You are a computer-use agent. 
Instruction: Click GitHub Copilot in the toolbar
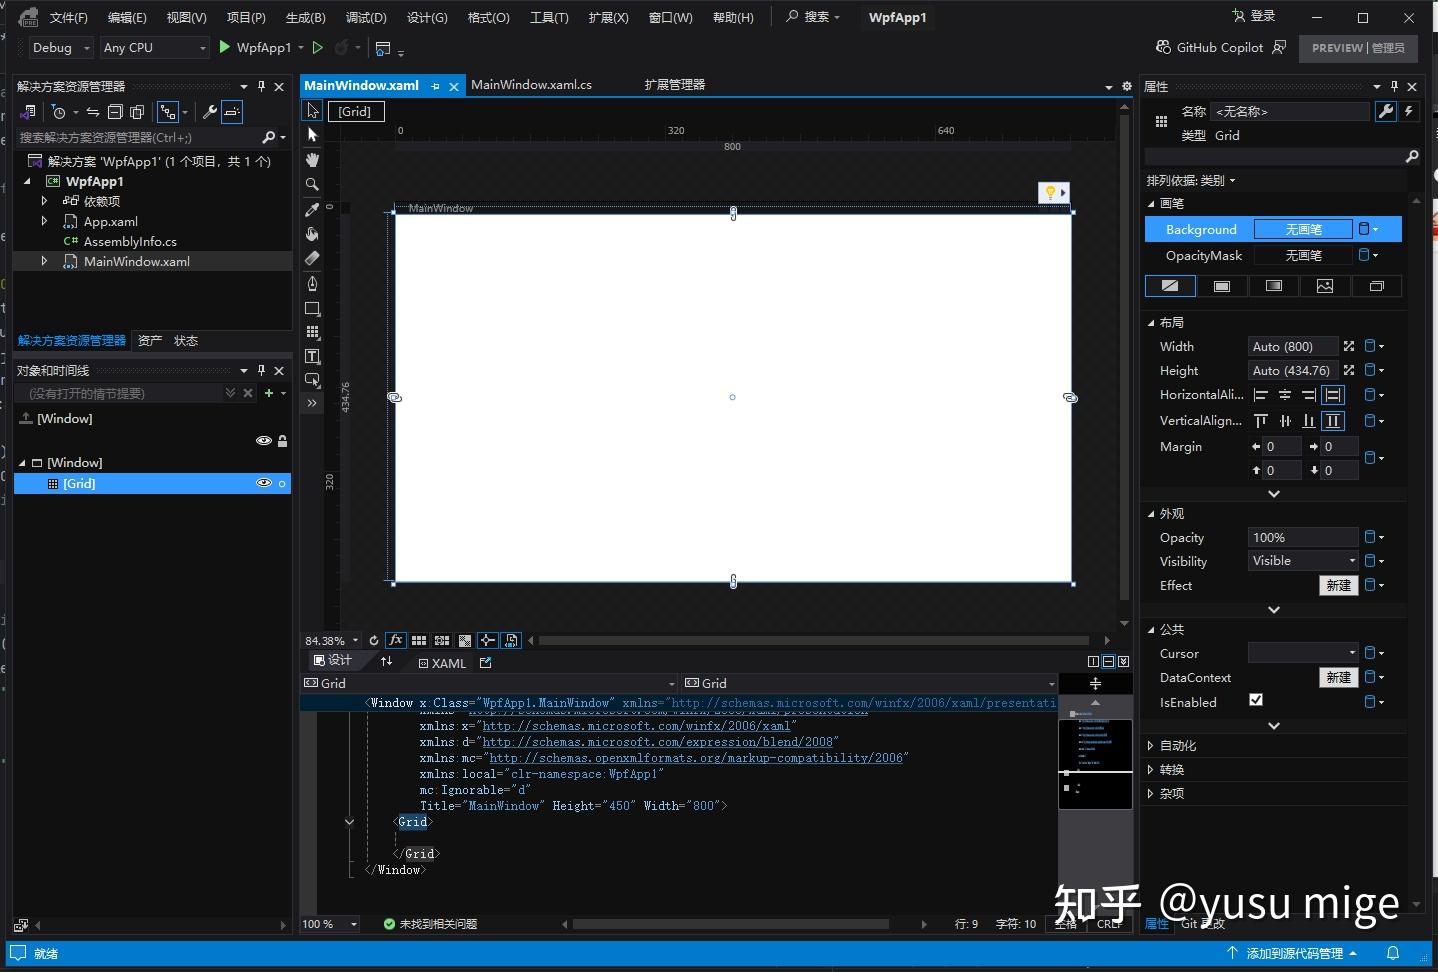click(1220, 47)
